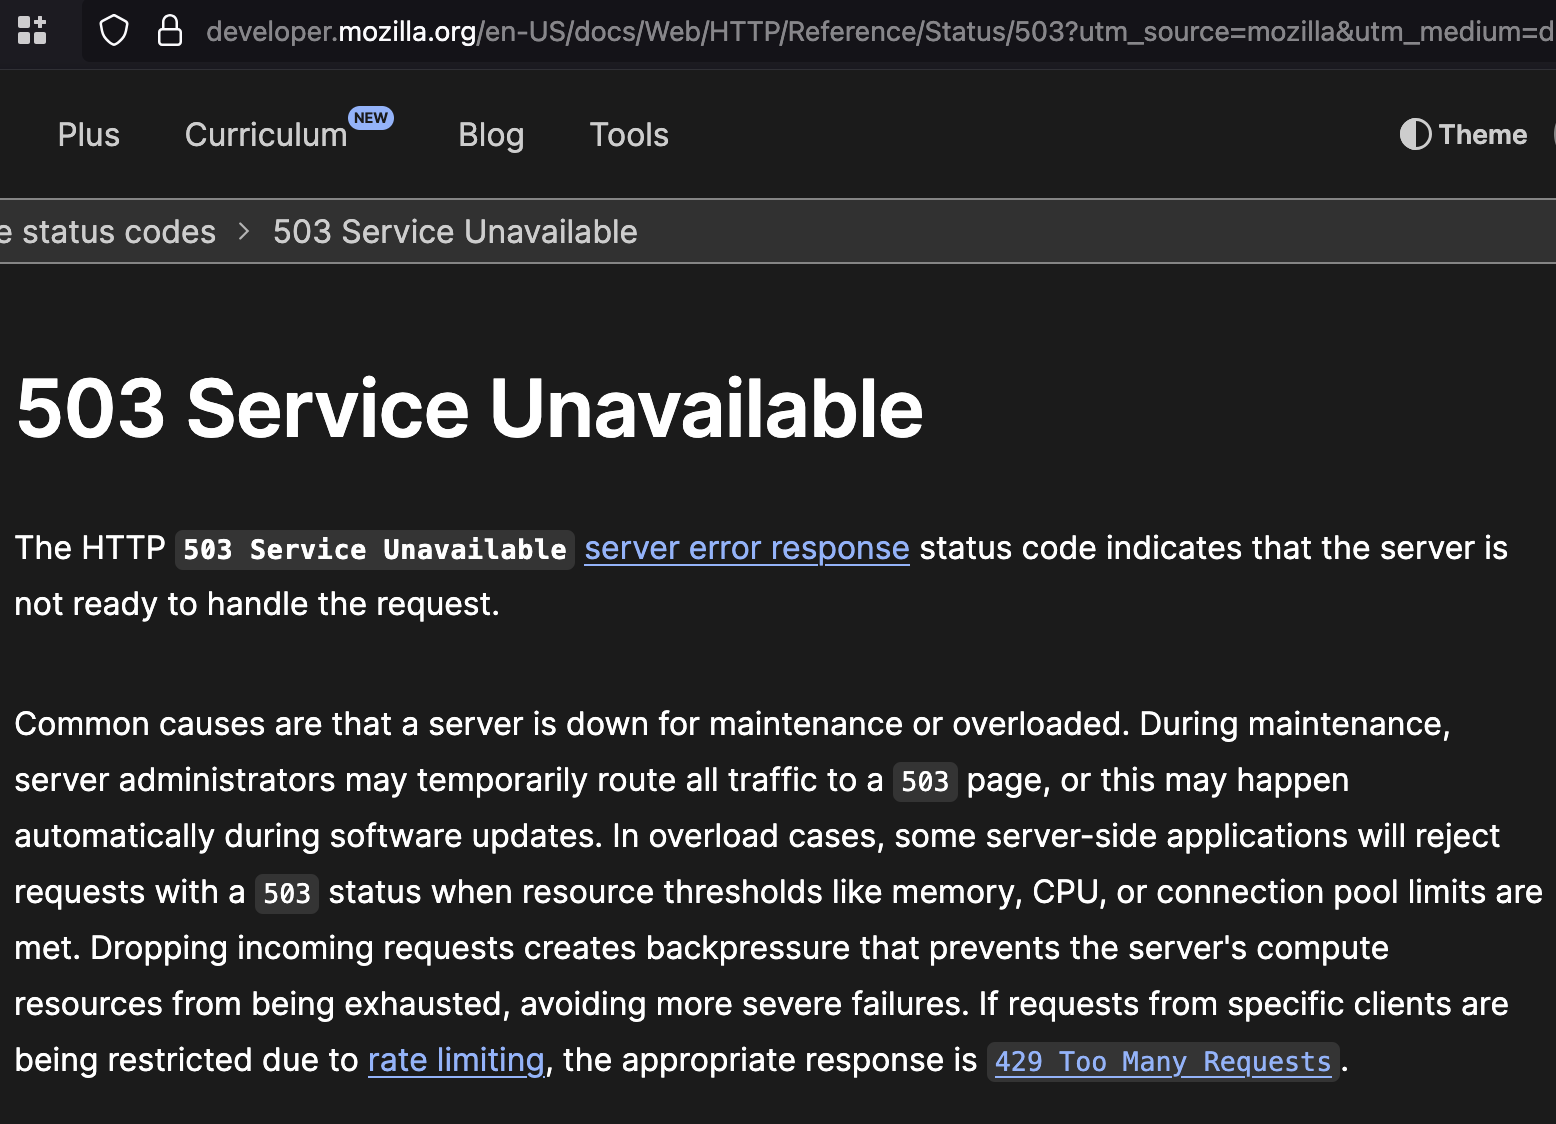Click the site security padlock icon
The height and width of the screenshot is (1124, 1556).
(x=170, y=30)
